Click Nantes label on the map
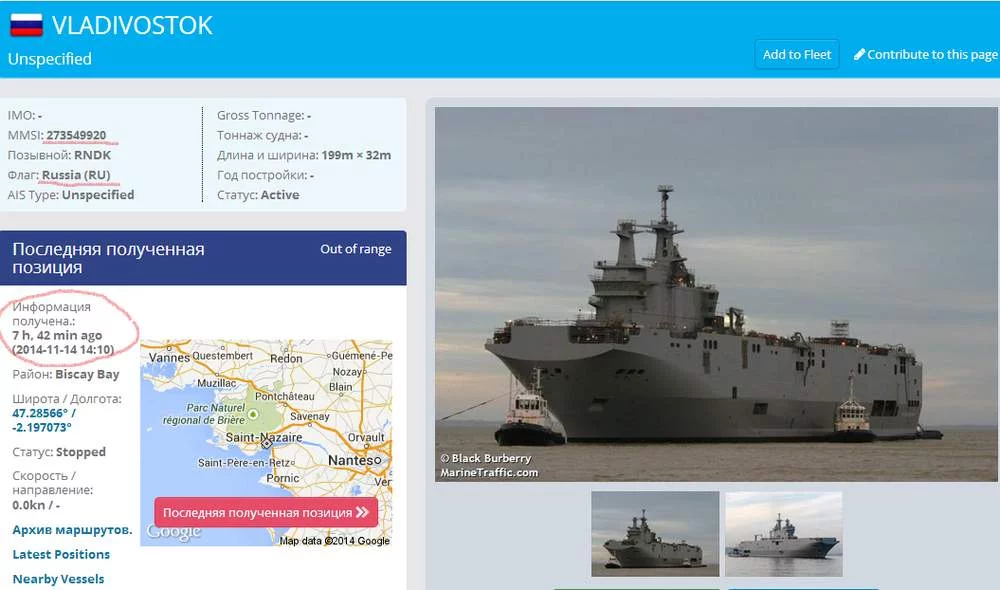Image resolution: width=1000 pixels, height=590 pixels. click(x=351, y=460)
